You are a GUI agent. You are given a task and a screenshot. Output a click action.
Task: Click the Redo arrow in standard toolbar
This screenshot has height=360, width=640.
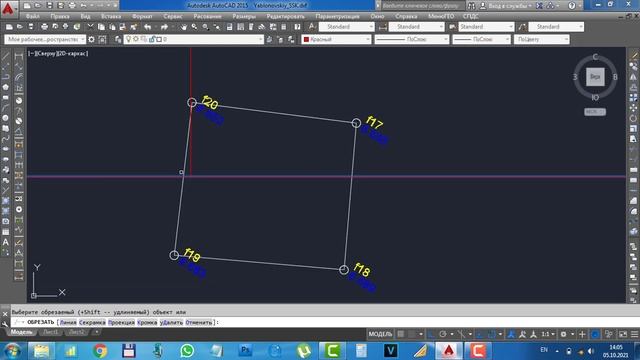click(x=164, y=27)
